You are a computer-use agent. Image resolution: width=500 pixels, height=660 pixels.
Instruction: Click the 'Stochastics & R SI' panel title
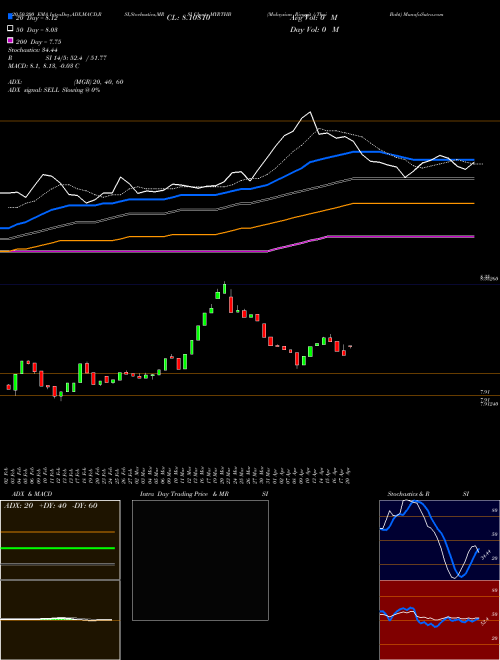tap(428, 494)
